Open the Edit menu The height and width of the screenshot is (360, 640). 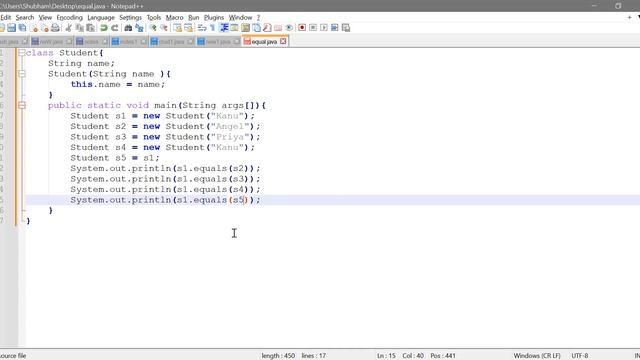(x=6, y=18)
